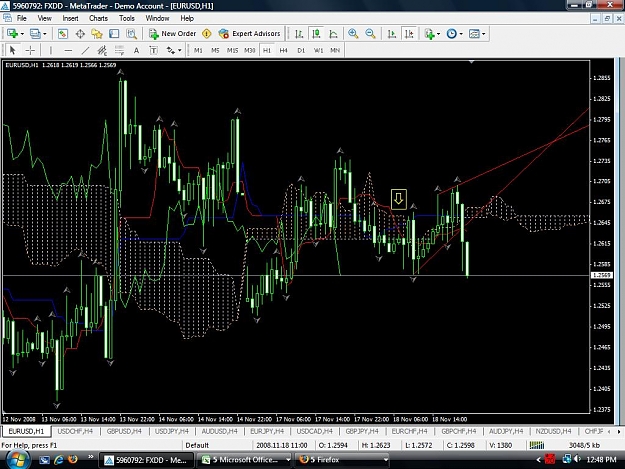Toggle the Terminal panel icon

(114, 34)
